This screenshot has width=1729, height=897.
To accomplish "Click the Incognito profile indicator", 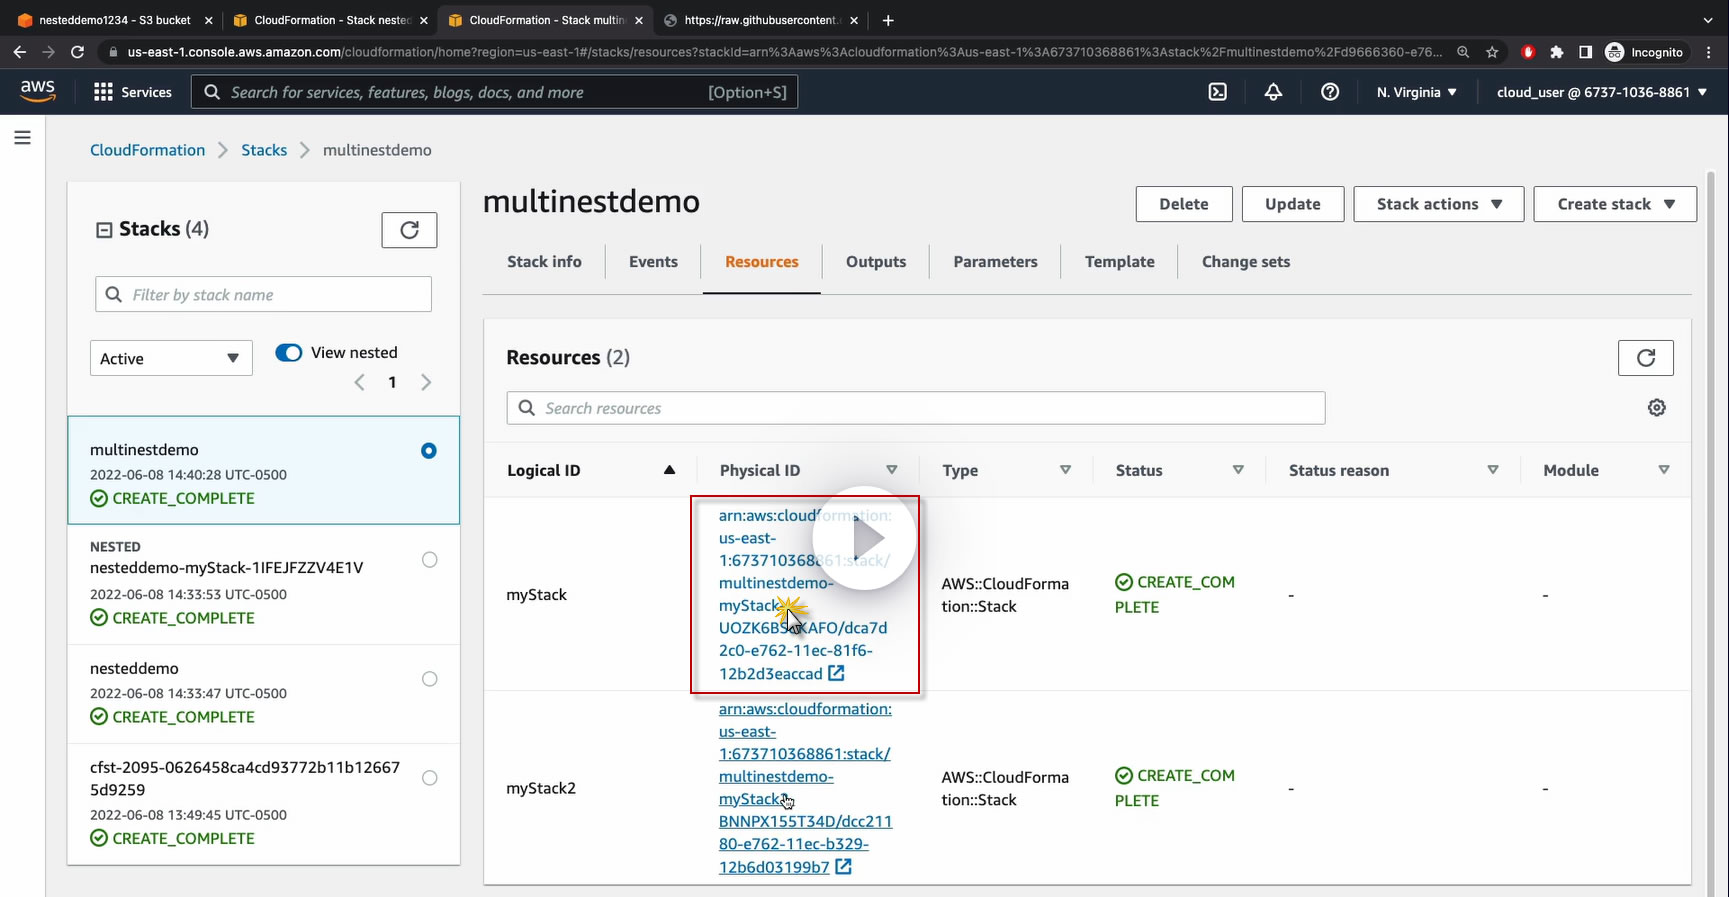I will [1645, 52].
